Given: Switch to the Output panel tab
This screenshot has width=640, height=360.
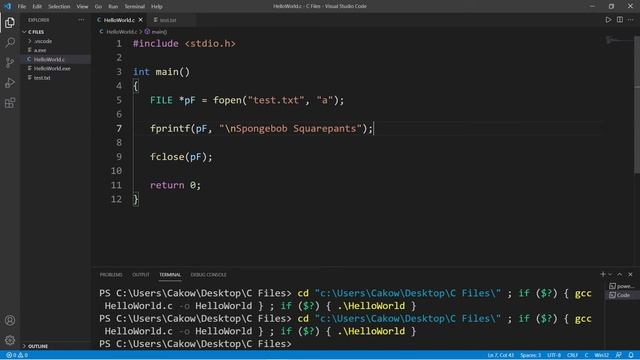Looking at the screenshot, I should (x=141, y=275).
